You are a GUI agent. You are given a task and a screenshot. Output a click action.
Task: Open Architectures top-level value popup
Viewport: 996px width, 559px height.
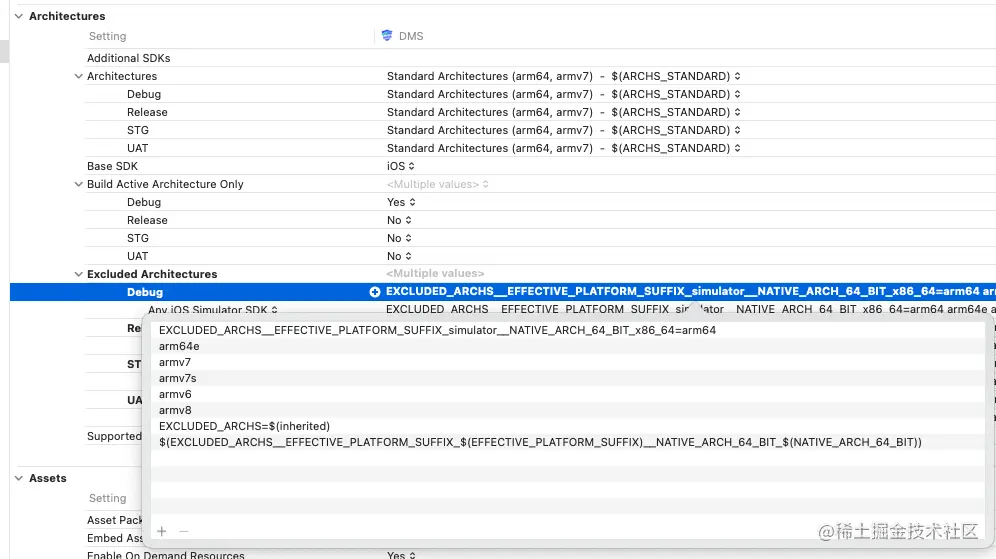563,76
